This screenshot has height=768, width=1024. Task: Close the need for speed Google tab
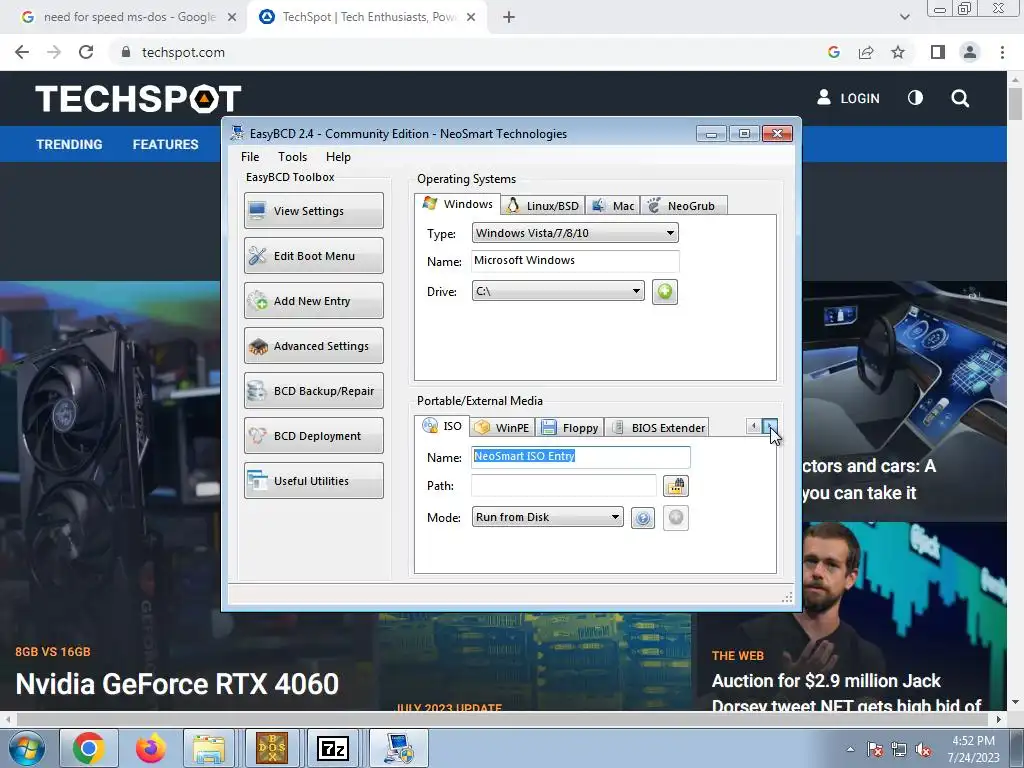(x=232, y=17)
